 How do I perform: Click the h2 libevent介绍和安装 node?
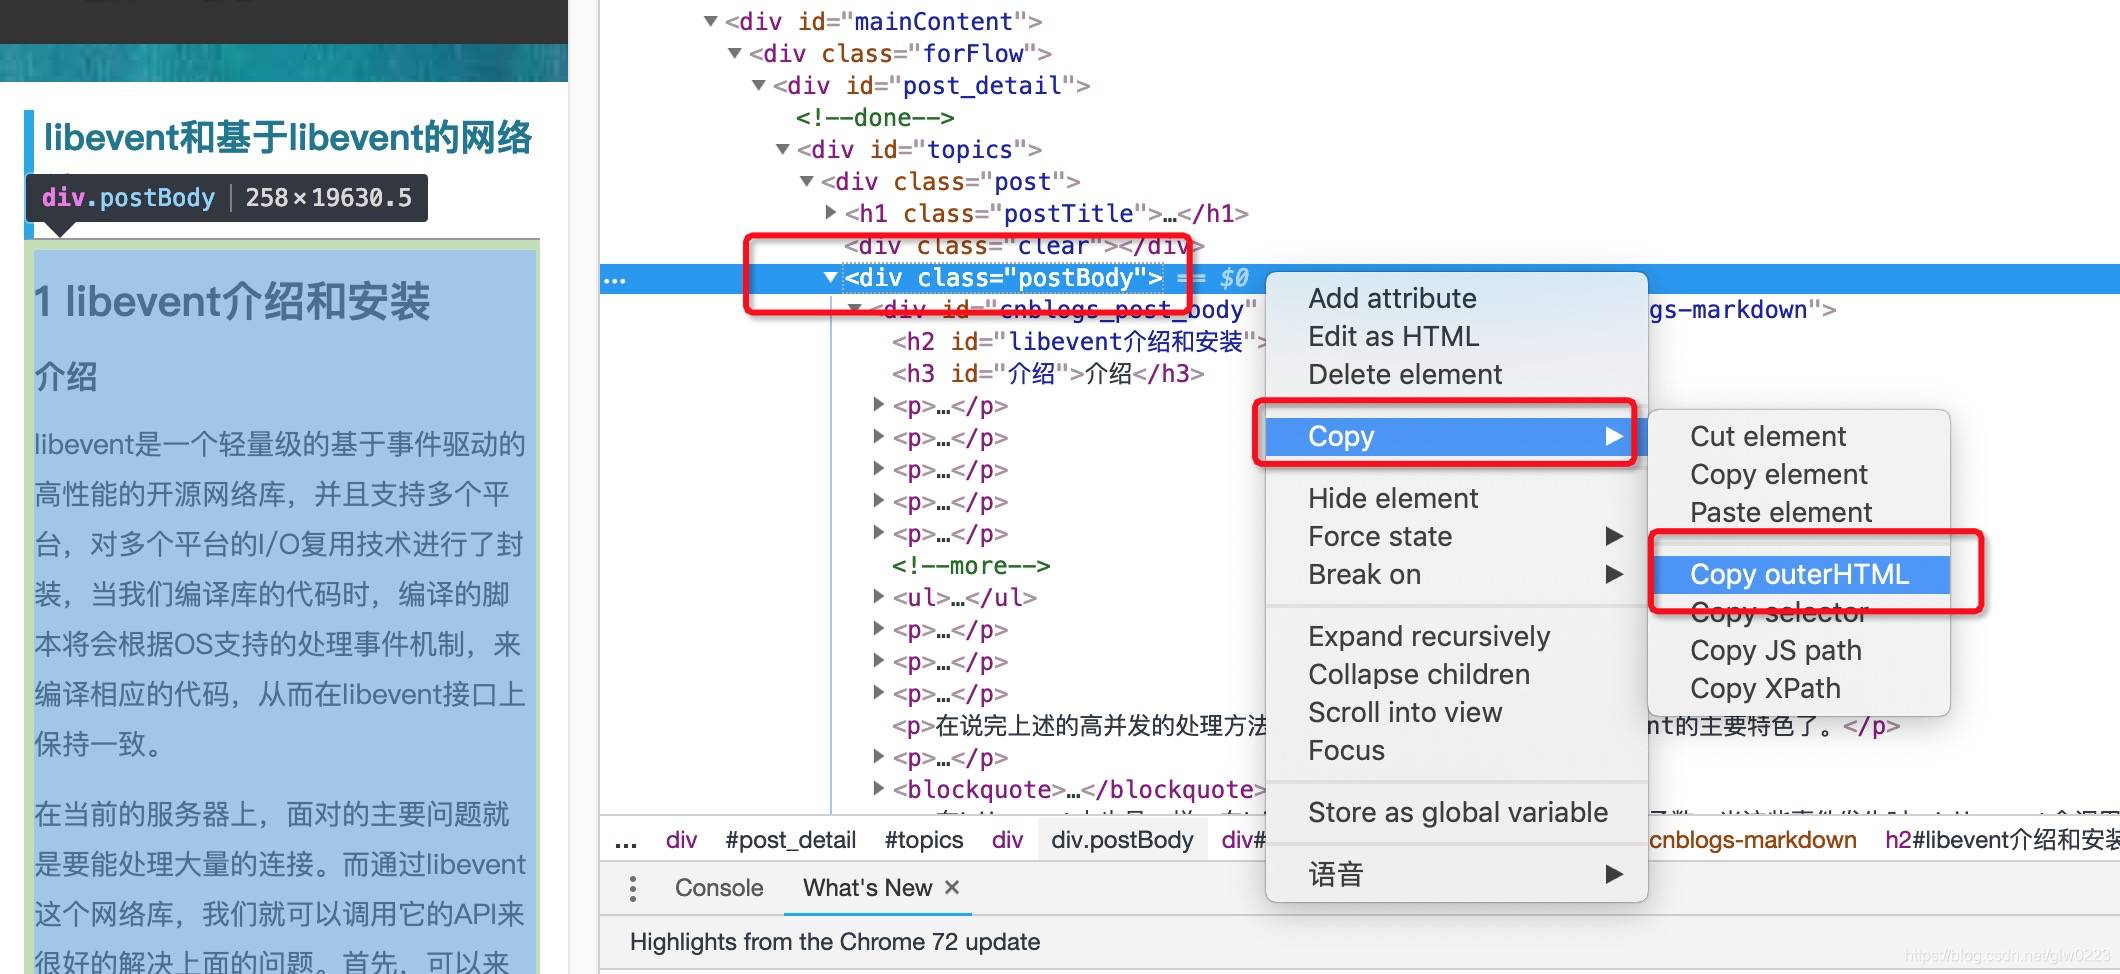click(x=1079, y=341)
